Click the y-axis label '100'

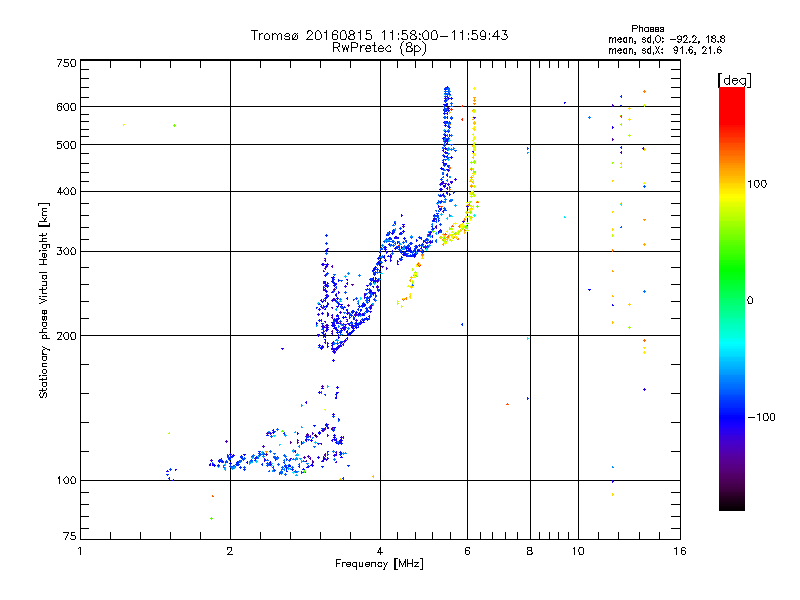(66, 481)
